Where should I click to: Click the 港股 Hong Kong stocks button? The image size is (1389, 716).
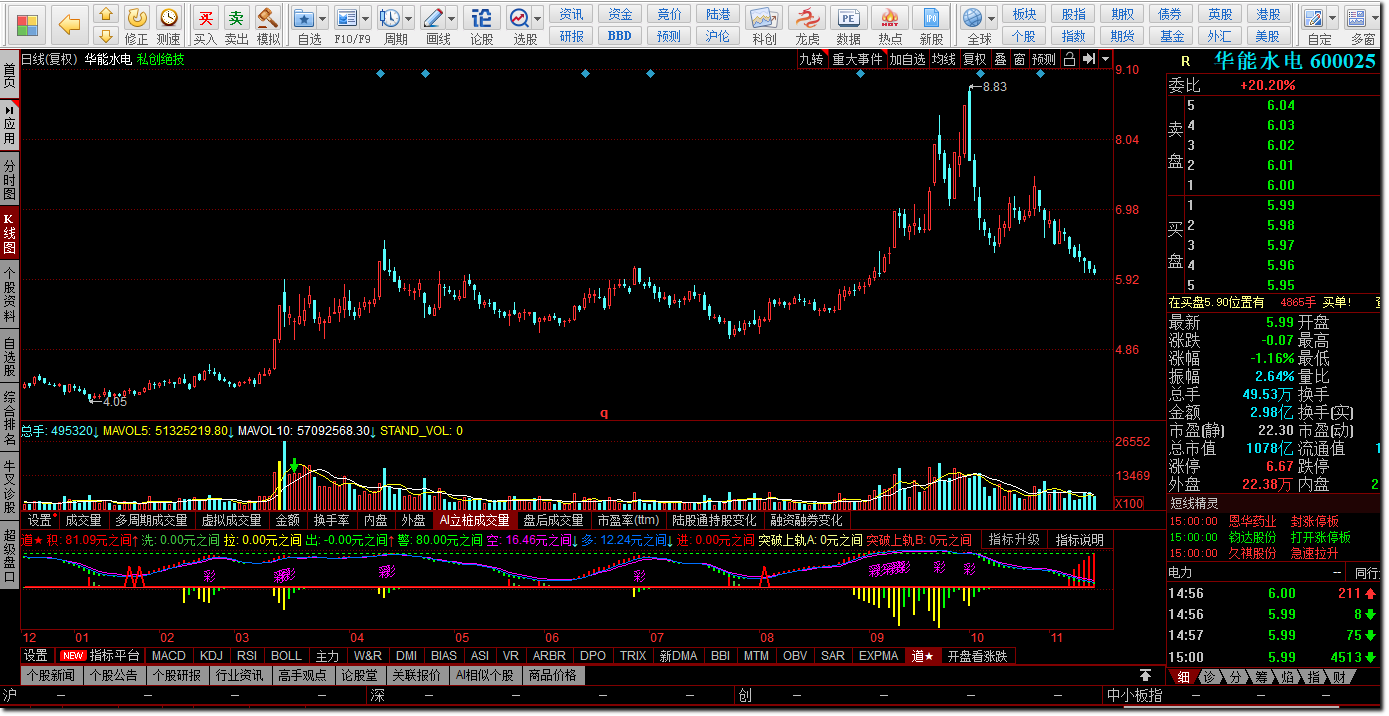pos(1269,14)
